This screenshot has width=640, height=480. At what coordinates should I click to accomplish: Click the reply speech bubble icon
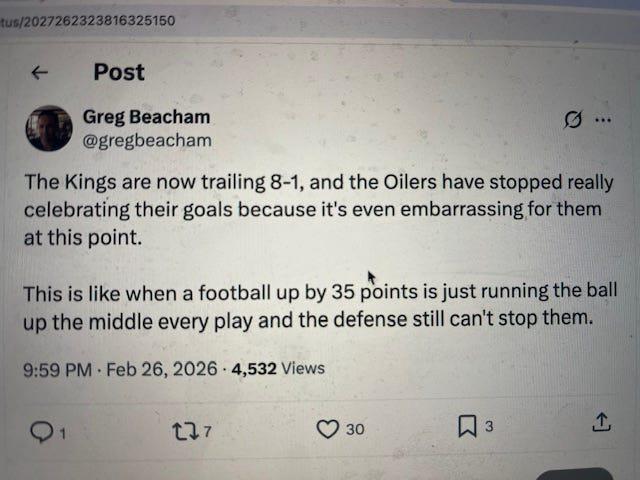coord(41,430)
